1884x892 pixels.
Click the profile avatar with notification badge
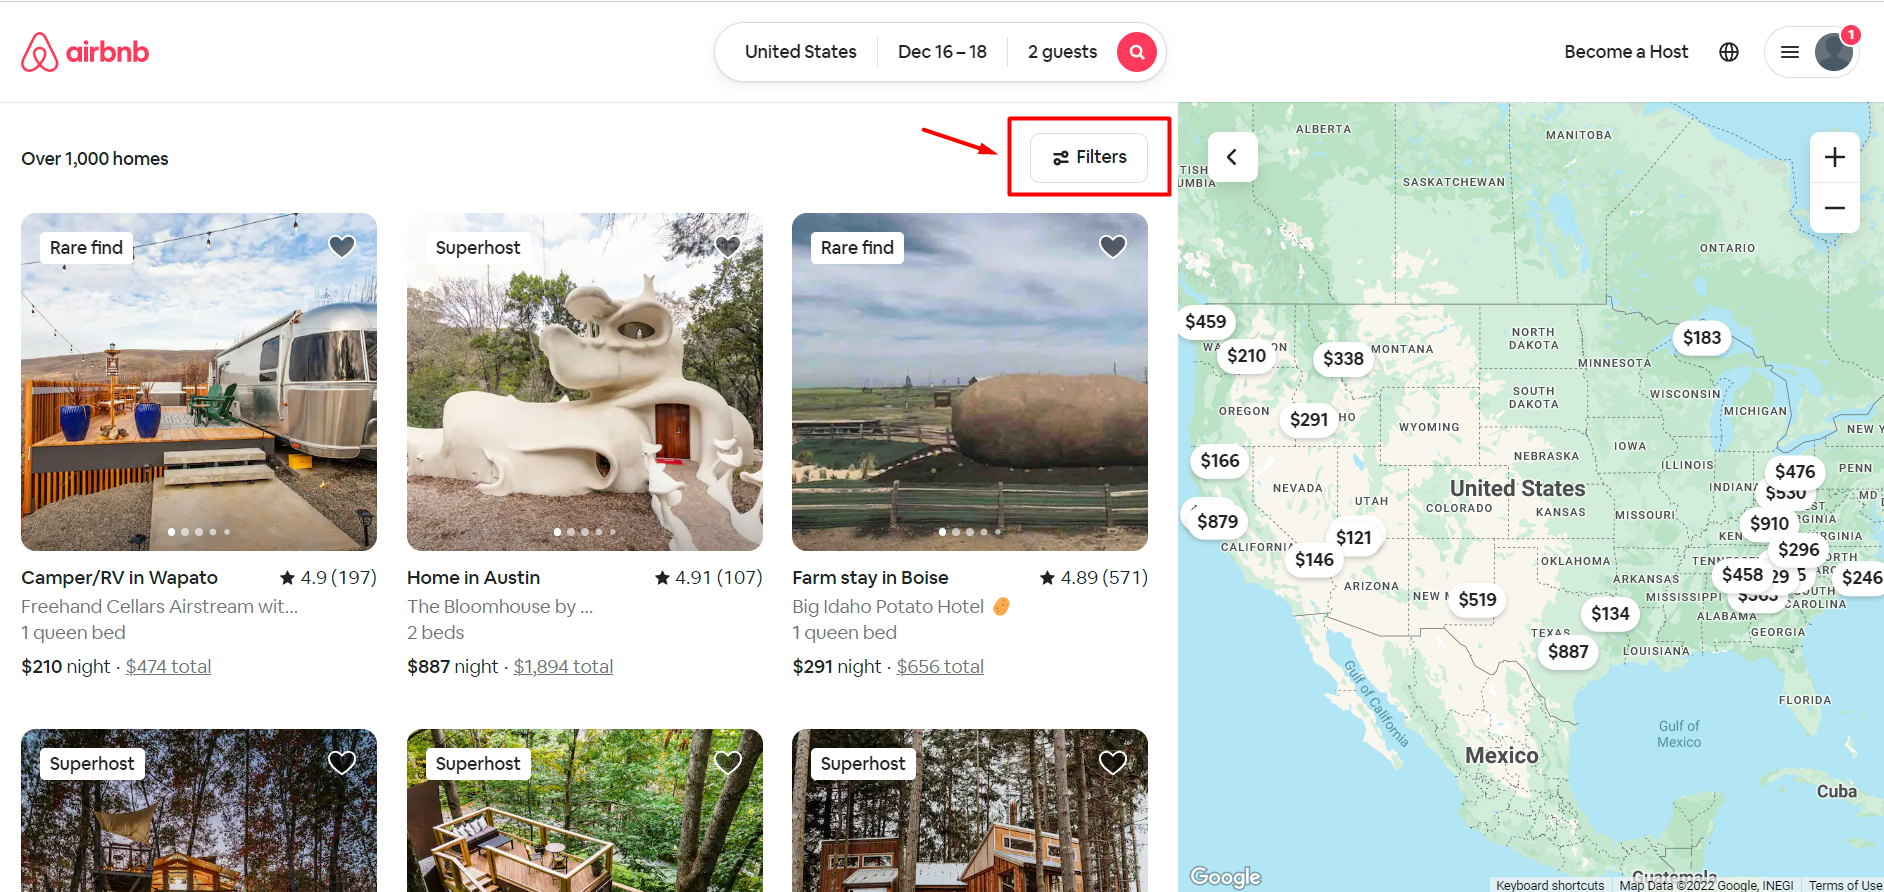pyautogui.click(x=1835, y=52)
